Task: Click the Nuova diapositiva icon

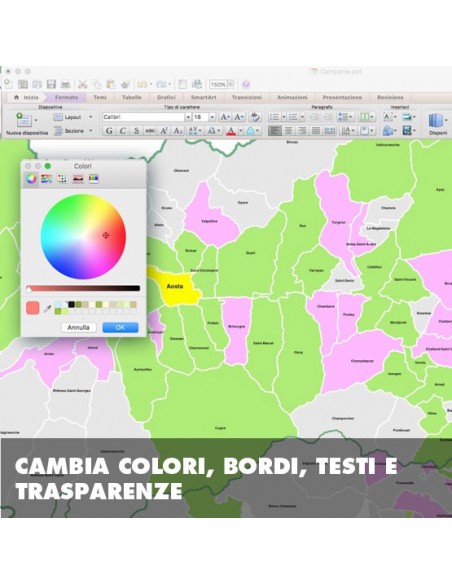Action: [23, 120]
